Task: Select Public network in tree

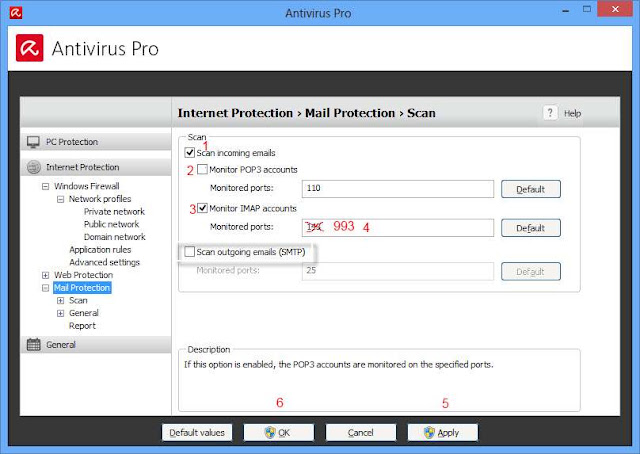Action: click(x=111, y=224)
